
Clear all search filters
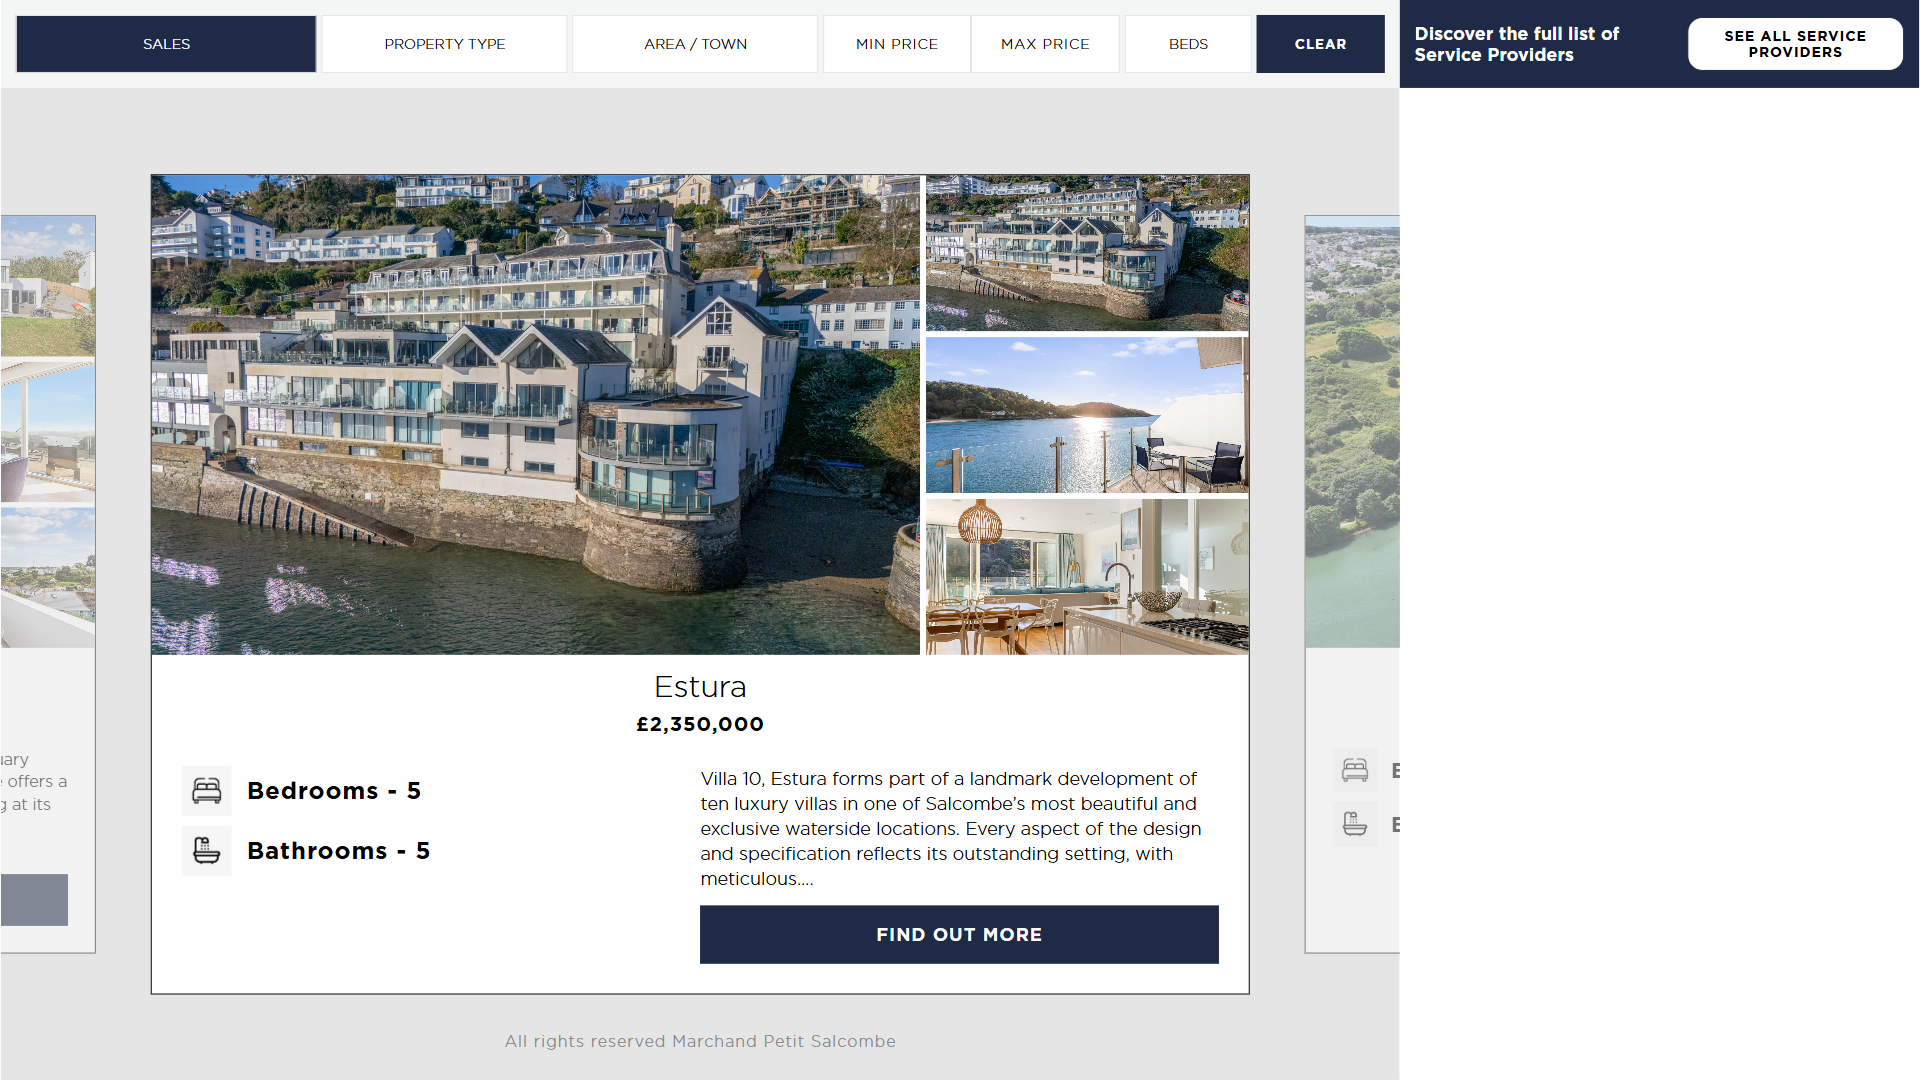click(1320, 44)
